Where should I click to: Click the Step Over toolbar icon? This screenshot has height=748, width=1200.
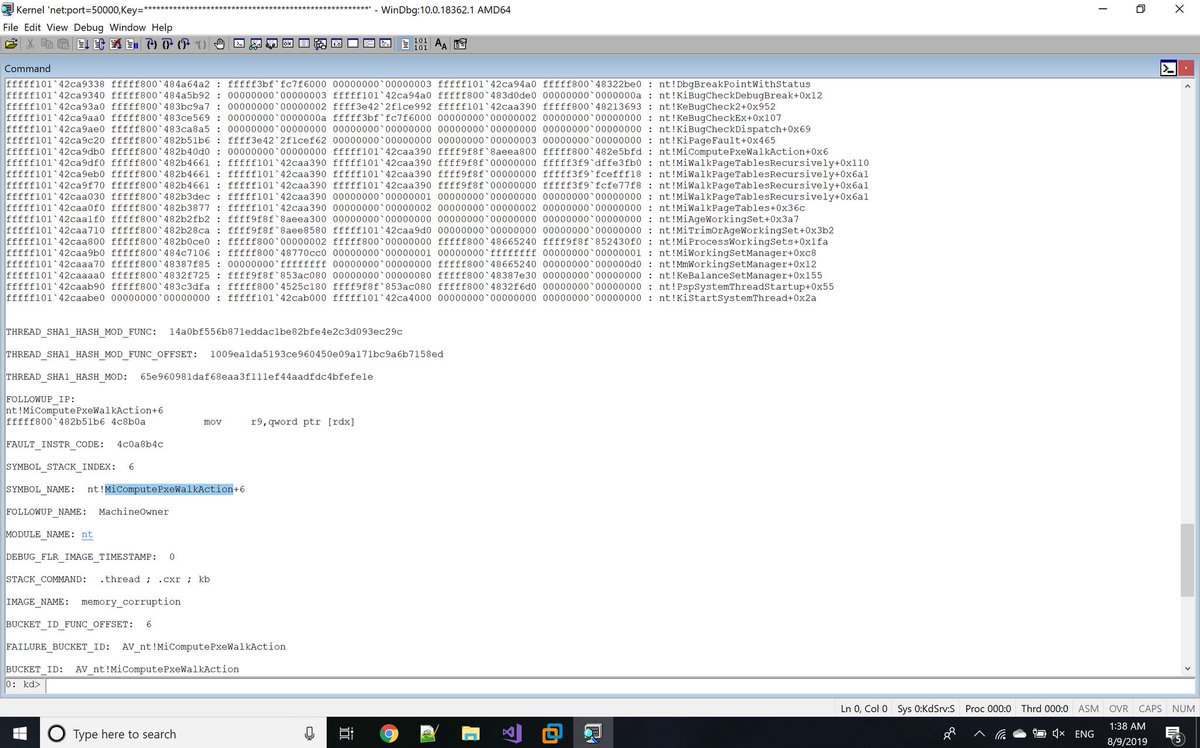tap(167, 44)
